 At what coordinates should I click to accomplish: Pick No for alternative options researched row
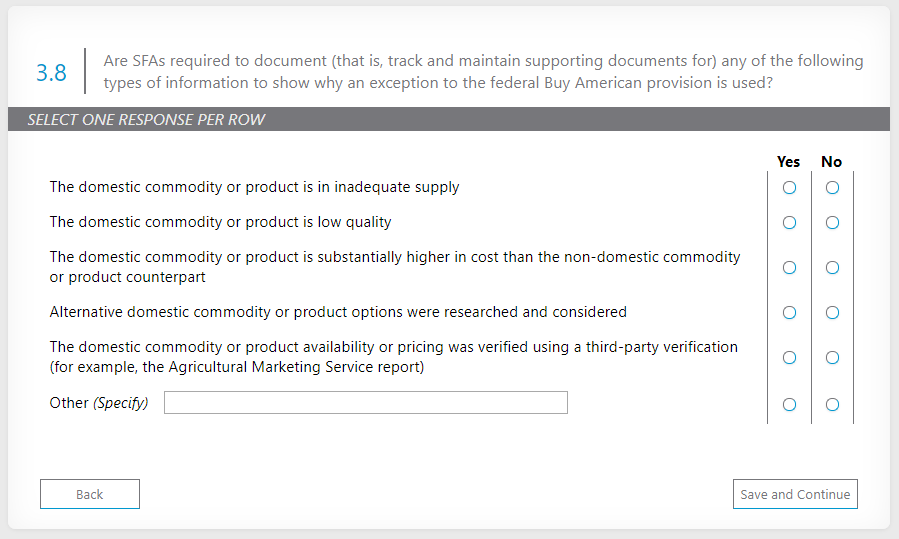[x=832, y=312]
